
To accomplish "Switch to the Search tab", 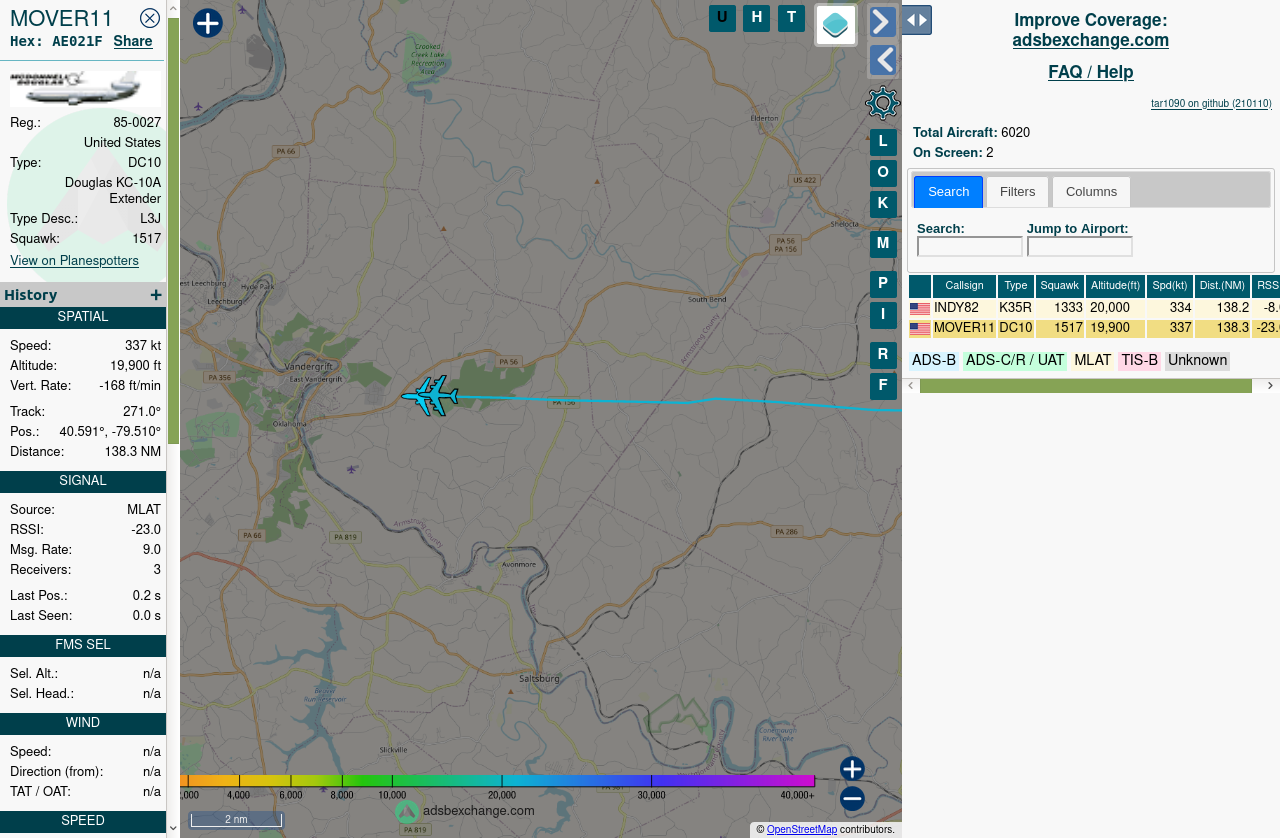I will pyautogui.click(x=948, y=192).
